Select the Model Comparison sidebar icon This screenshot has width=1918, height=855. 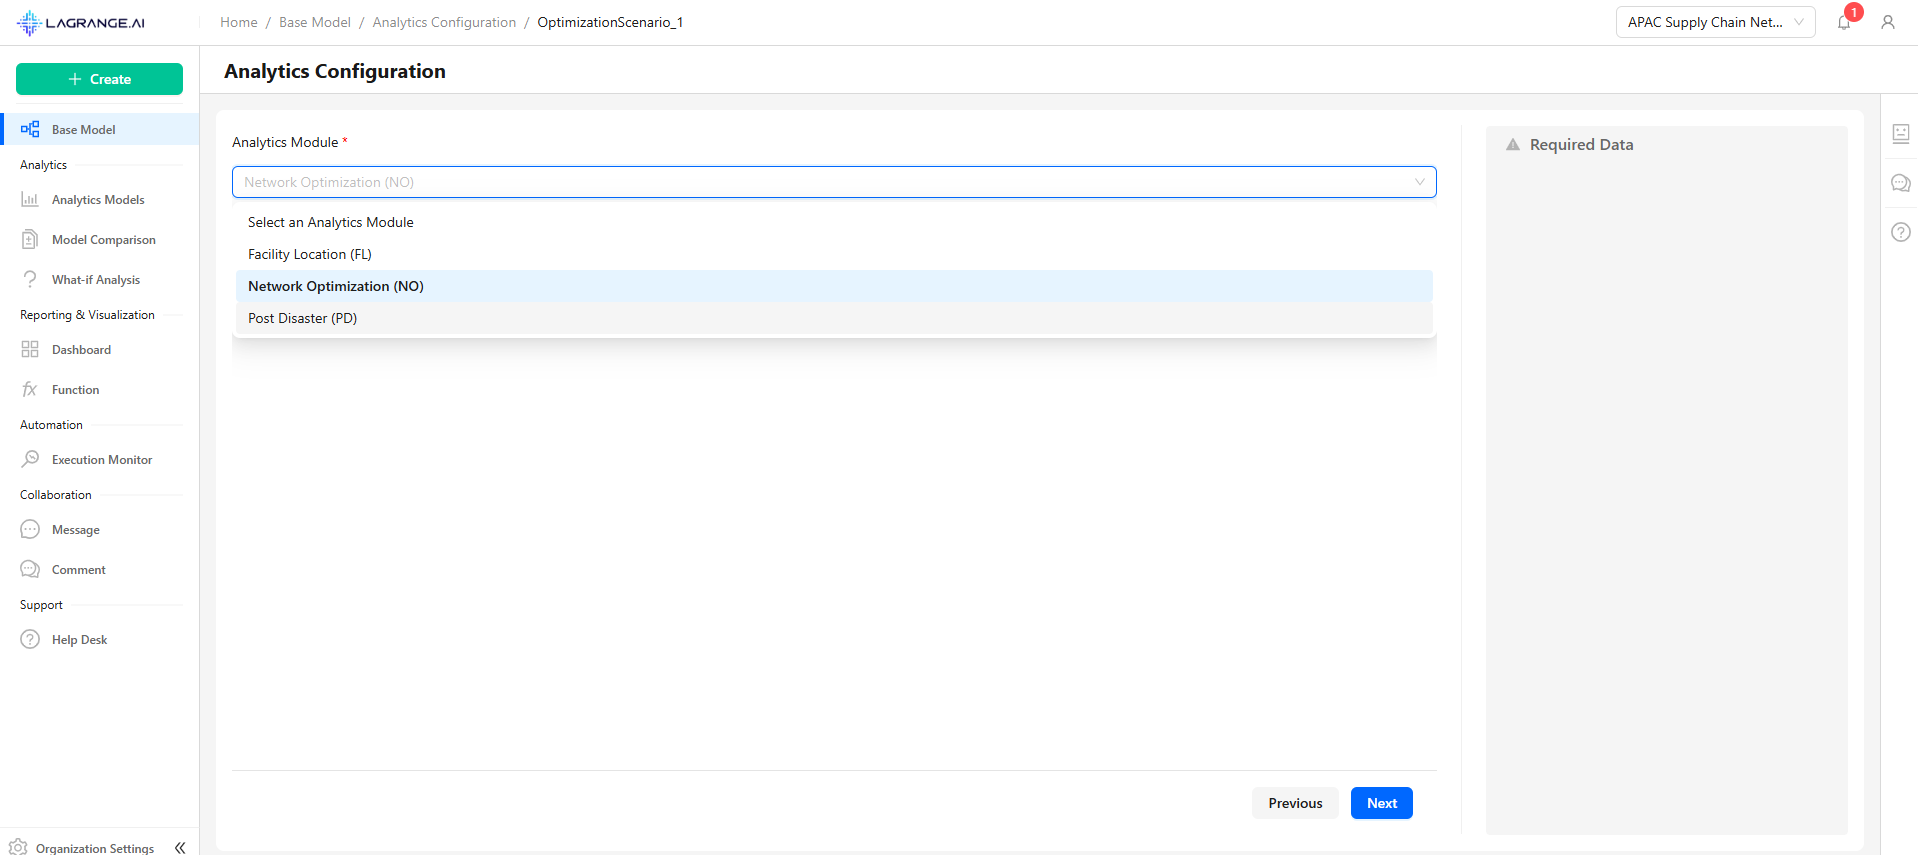tap(103, 239)
